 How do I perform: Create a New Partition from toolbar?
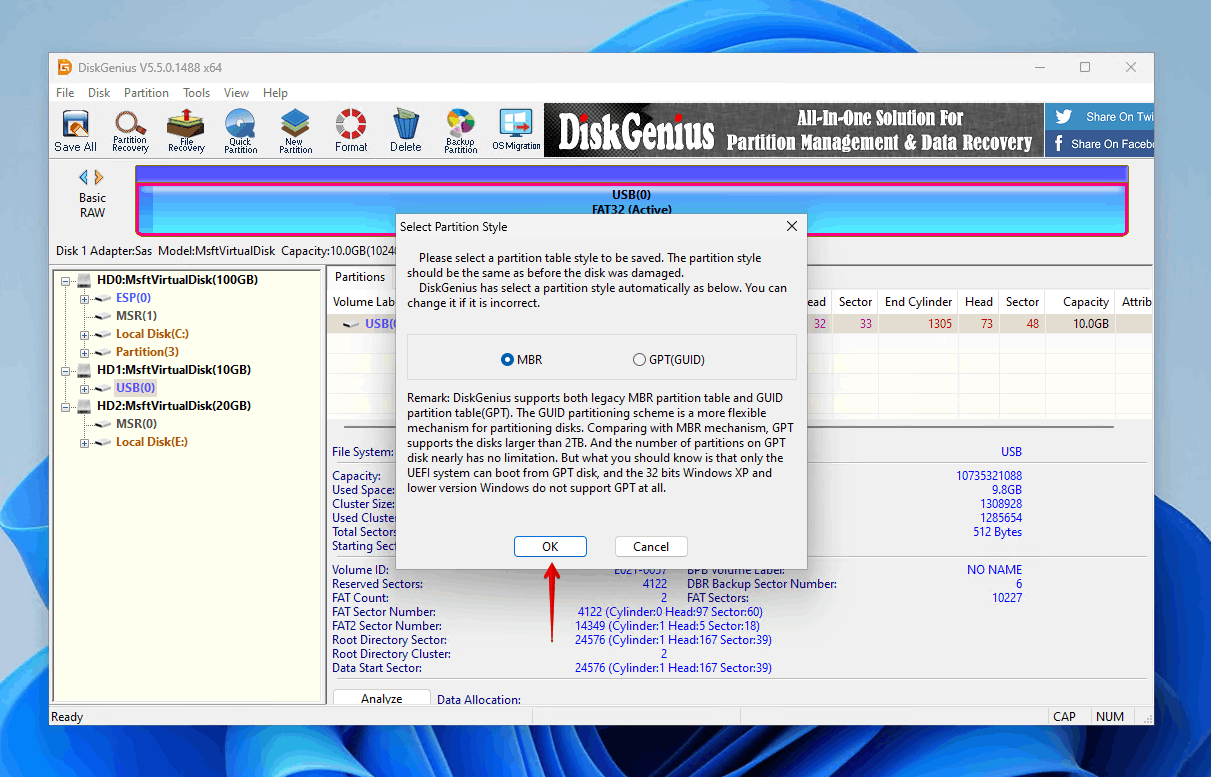[x=294, y=130]
